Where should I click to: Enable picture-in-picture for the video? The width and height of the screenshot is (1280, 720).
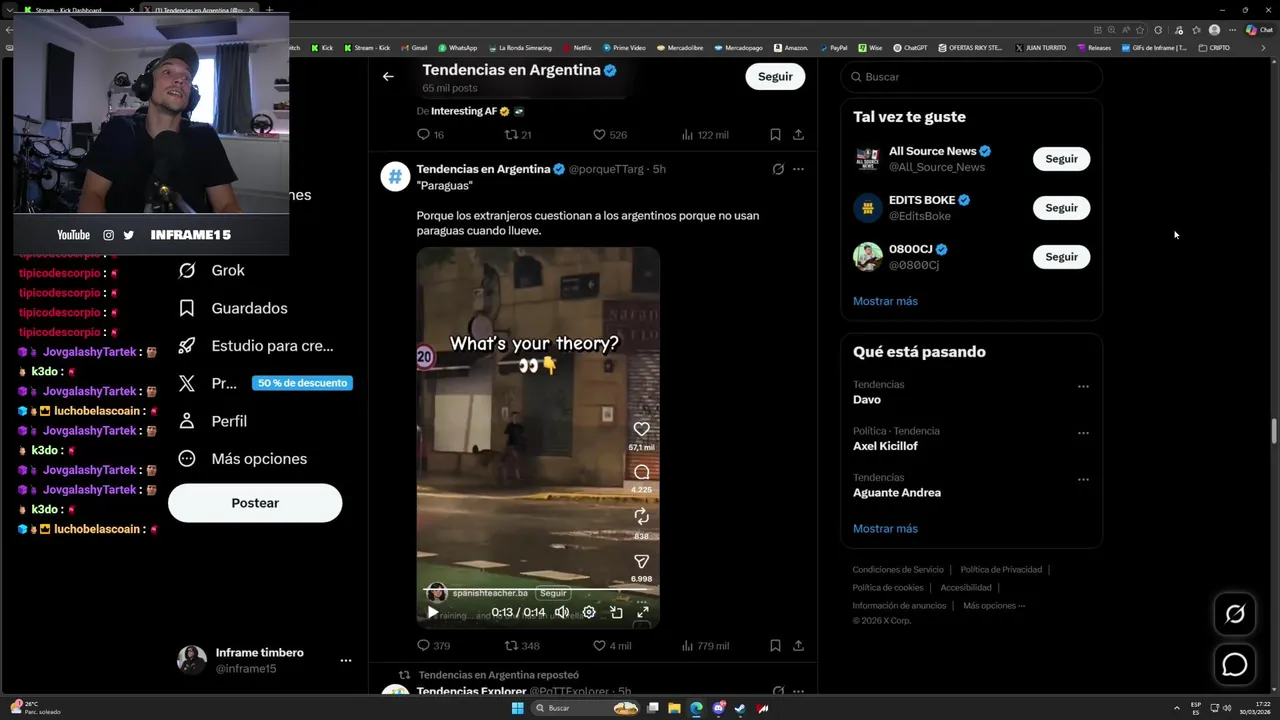tap(616, 612)
